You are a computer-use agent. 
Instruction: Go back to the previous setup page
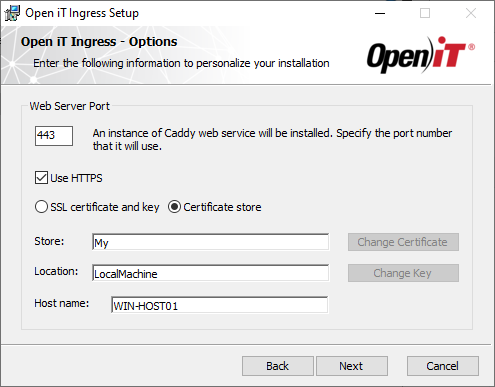pyautogui.click(x=278, y=366)
